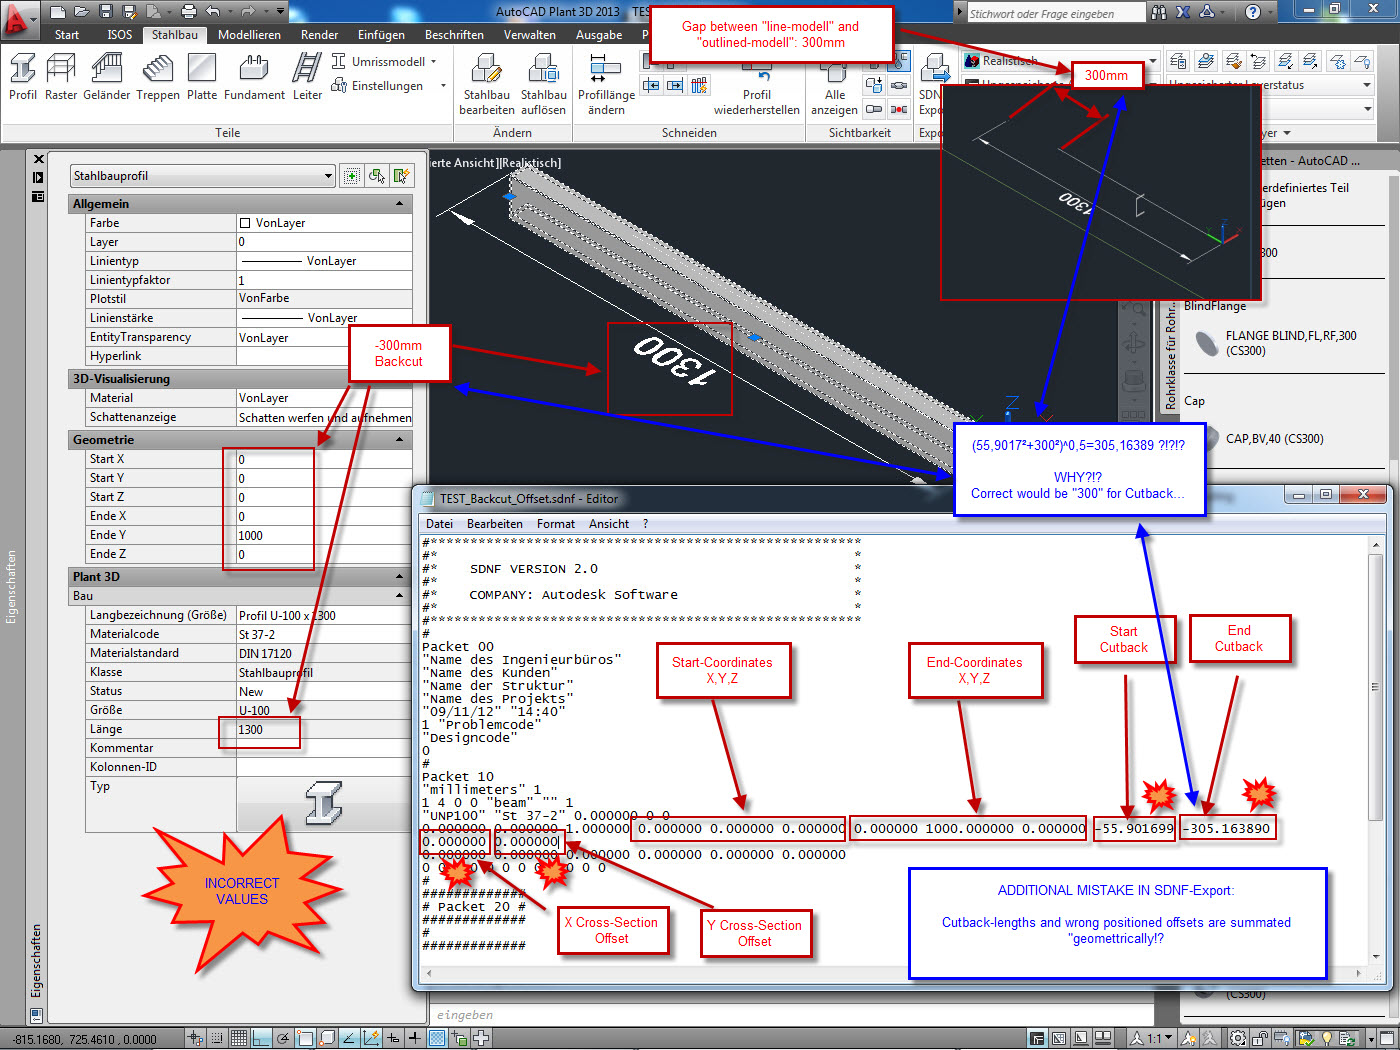Toggle lineweight display plus icon in status bar

click(415, 1039)
